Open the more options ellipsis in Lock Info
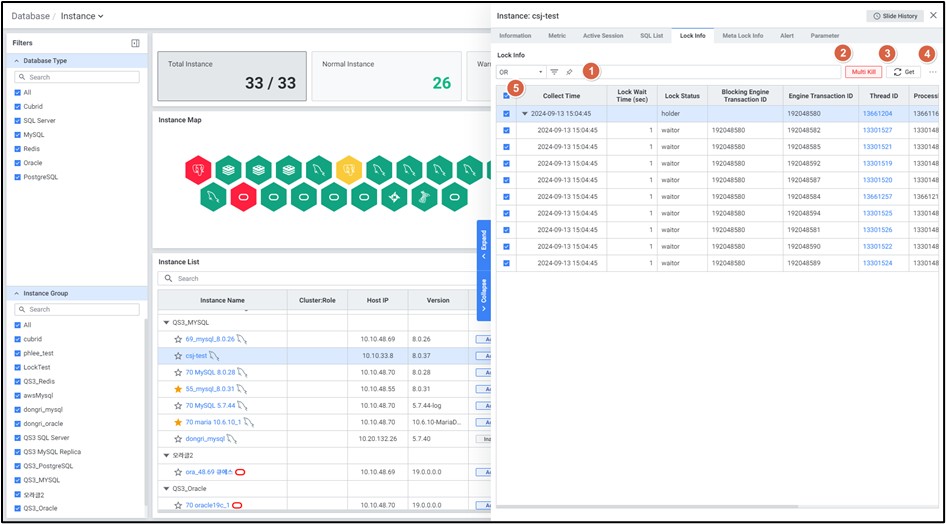Screen dimensions: 946x524 click(x=932, y=72)
